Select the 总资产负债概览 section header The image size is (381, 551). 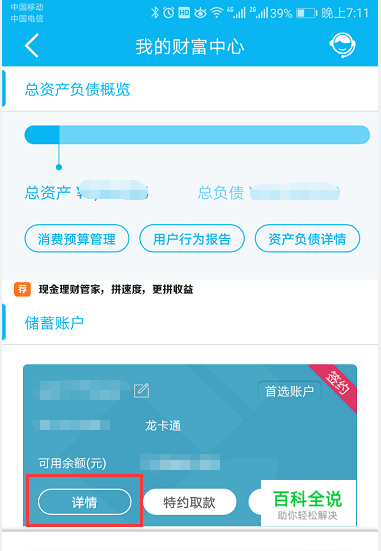click(77, 89)
